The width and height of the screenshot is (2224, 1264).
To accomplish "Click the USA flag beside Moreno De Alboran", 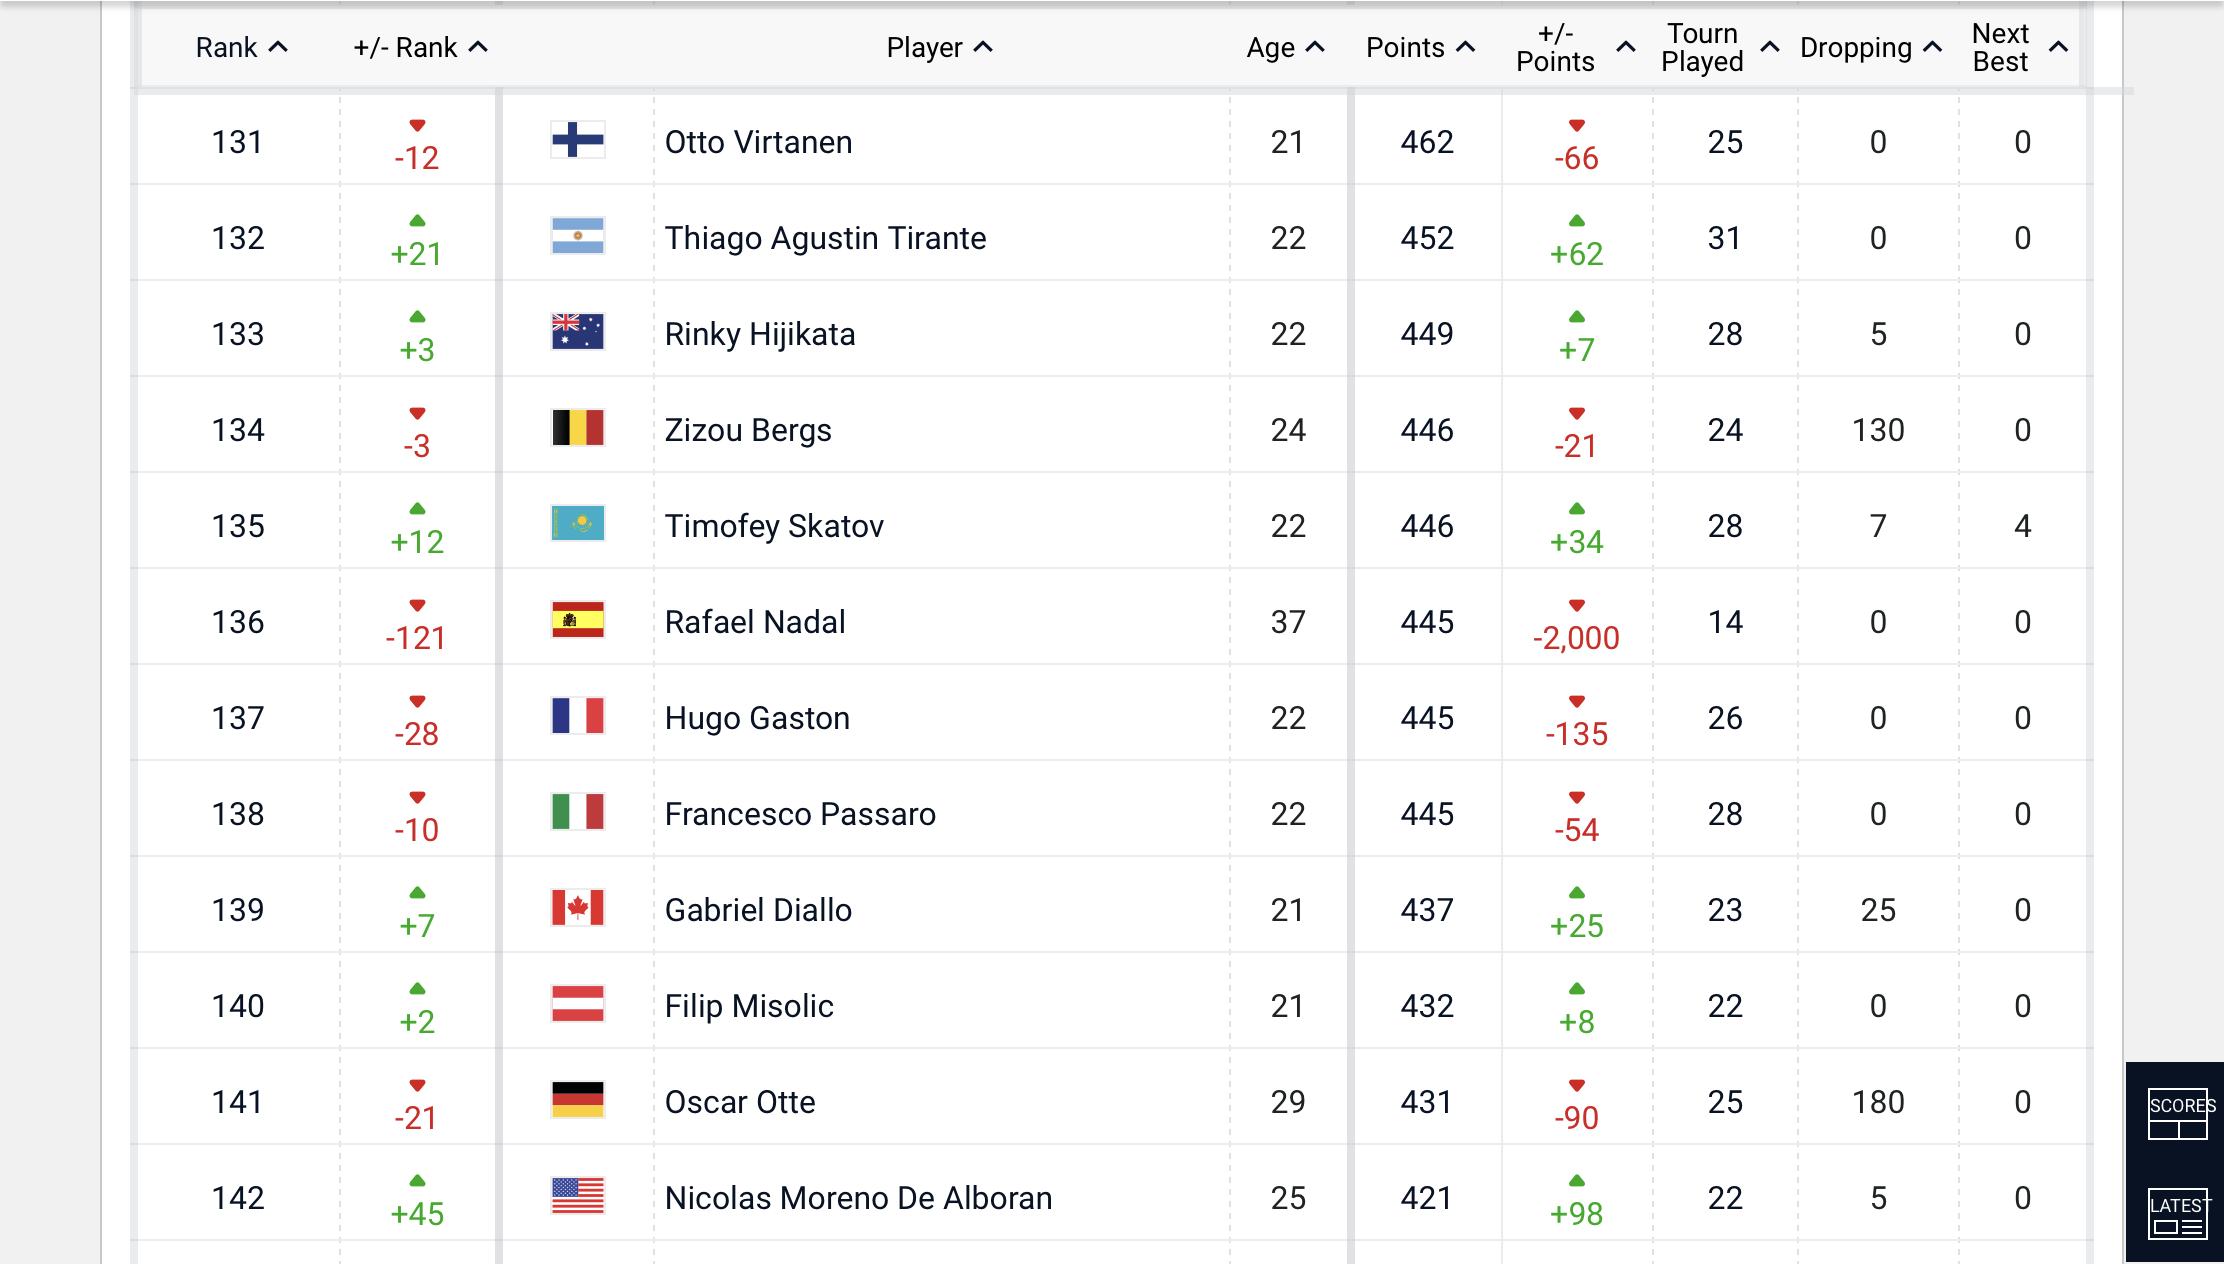I will click(577, 1196).
